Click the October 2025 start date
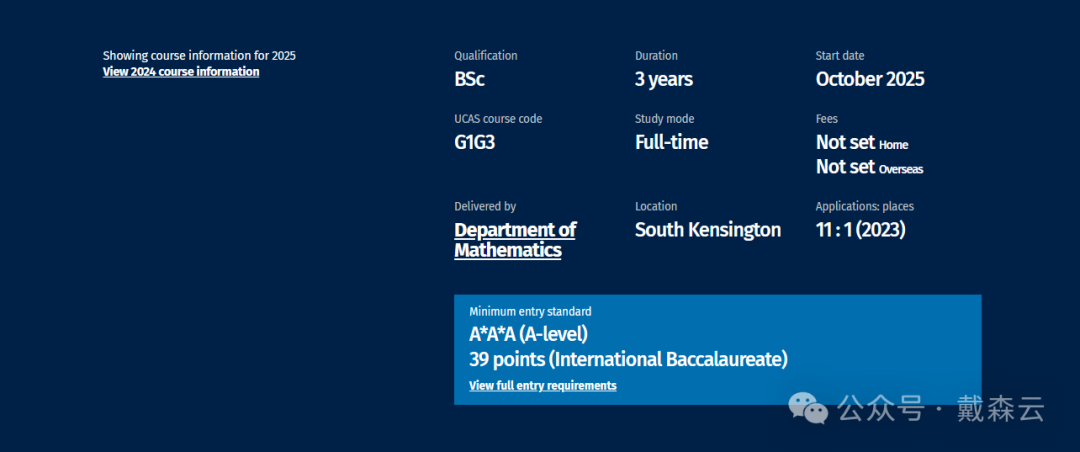This screenshot has width=1080, height=452. click(870, 80)
